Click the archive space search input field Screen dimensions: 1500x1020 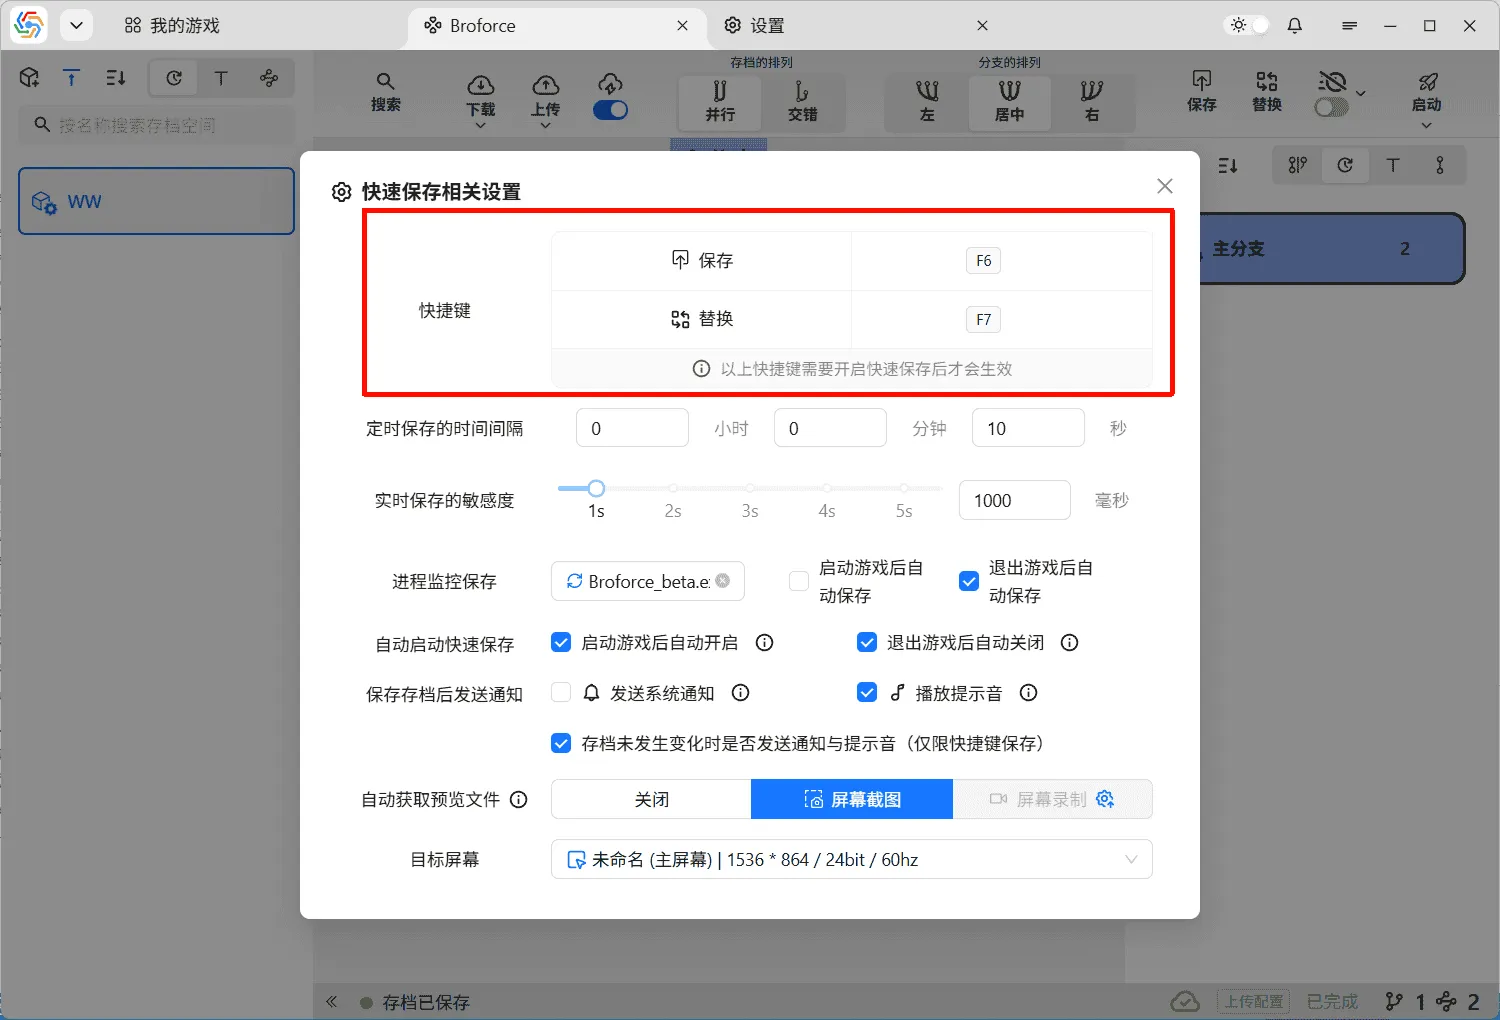click(x=156, y=124)
